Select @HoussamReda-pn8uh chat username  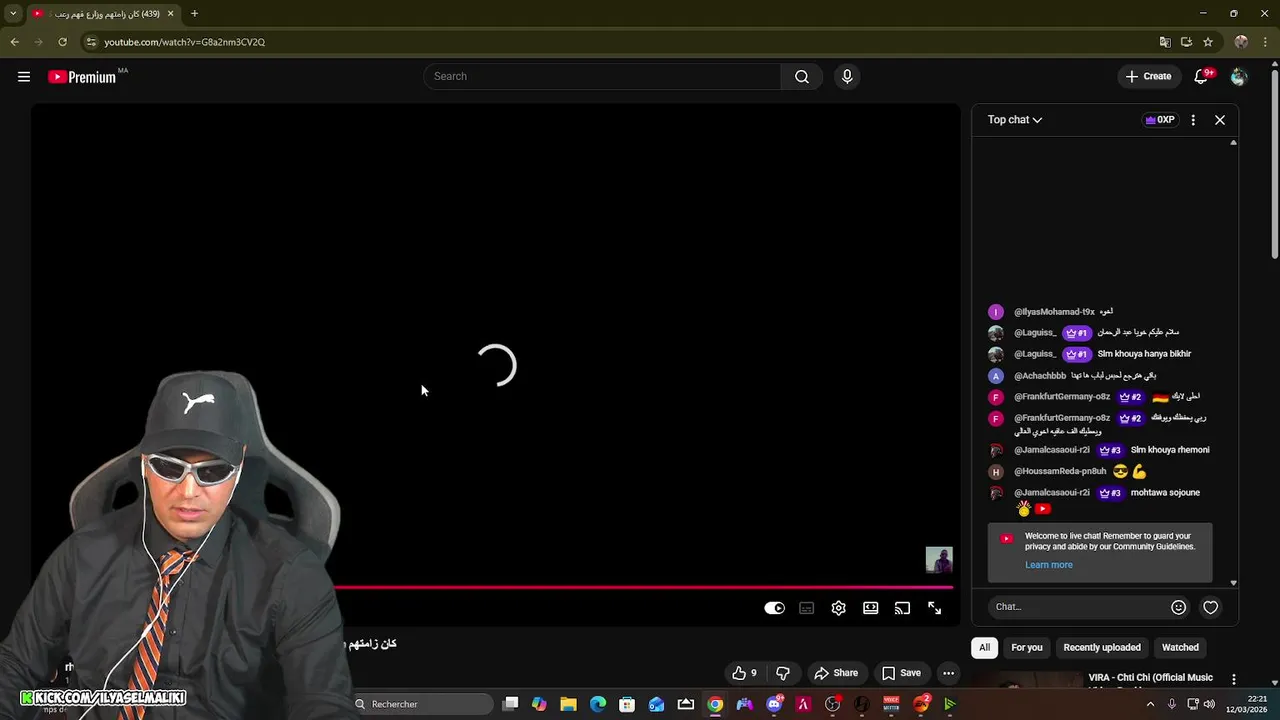1060,471
